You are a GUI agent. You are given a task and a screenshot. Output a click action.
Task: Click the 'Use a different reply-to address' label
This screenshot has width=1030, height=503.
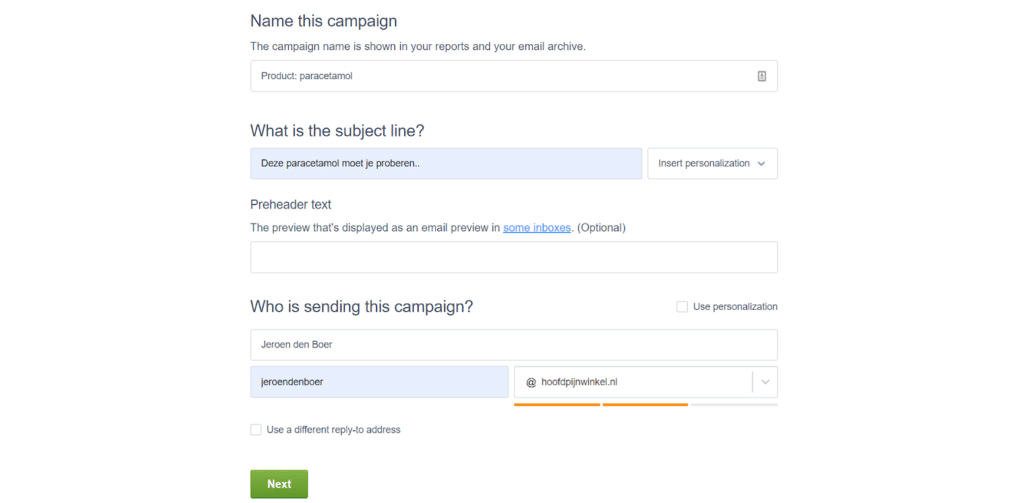334,429
